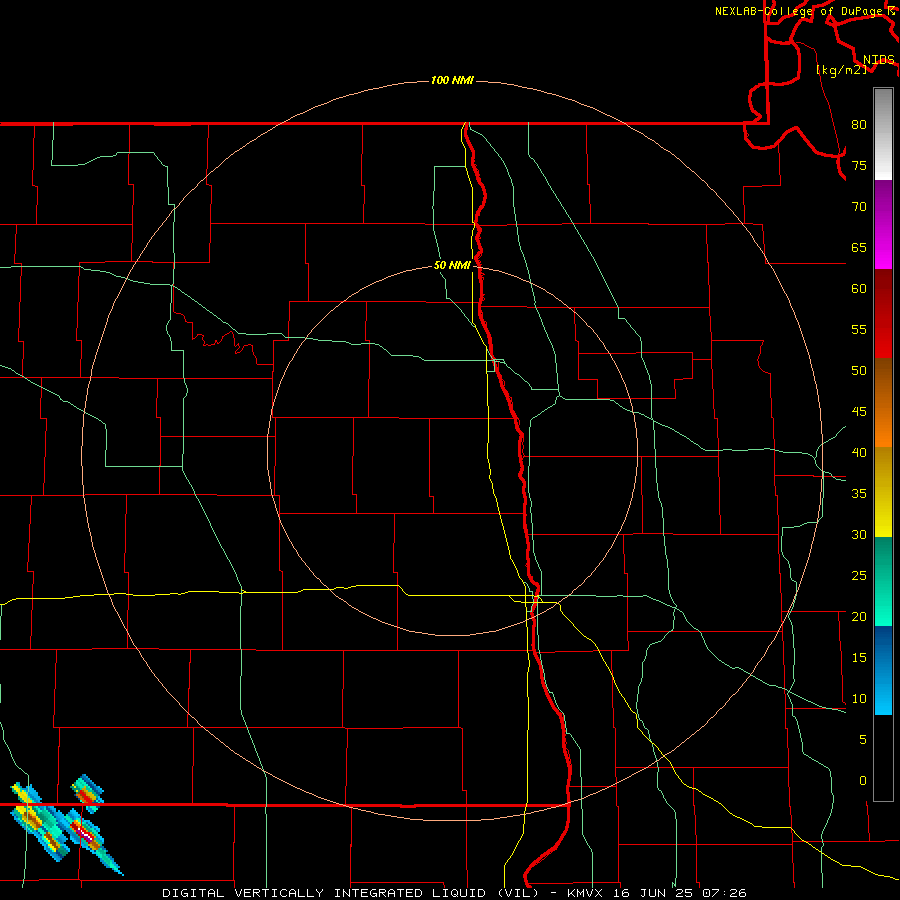Click the 55 value on the scale

tap(859, 330)
